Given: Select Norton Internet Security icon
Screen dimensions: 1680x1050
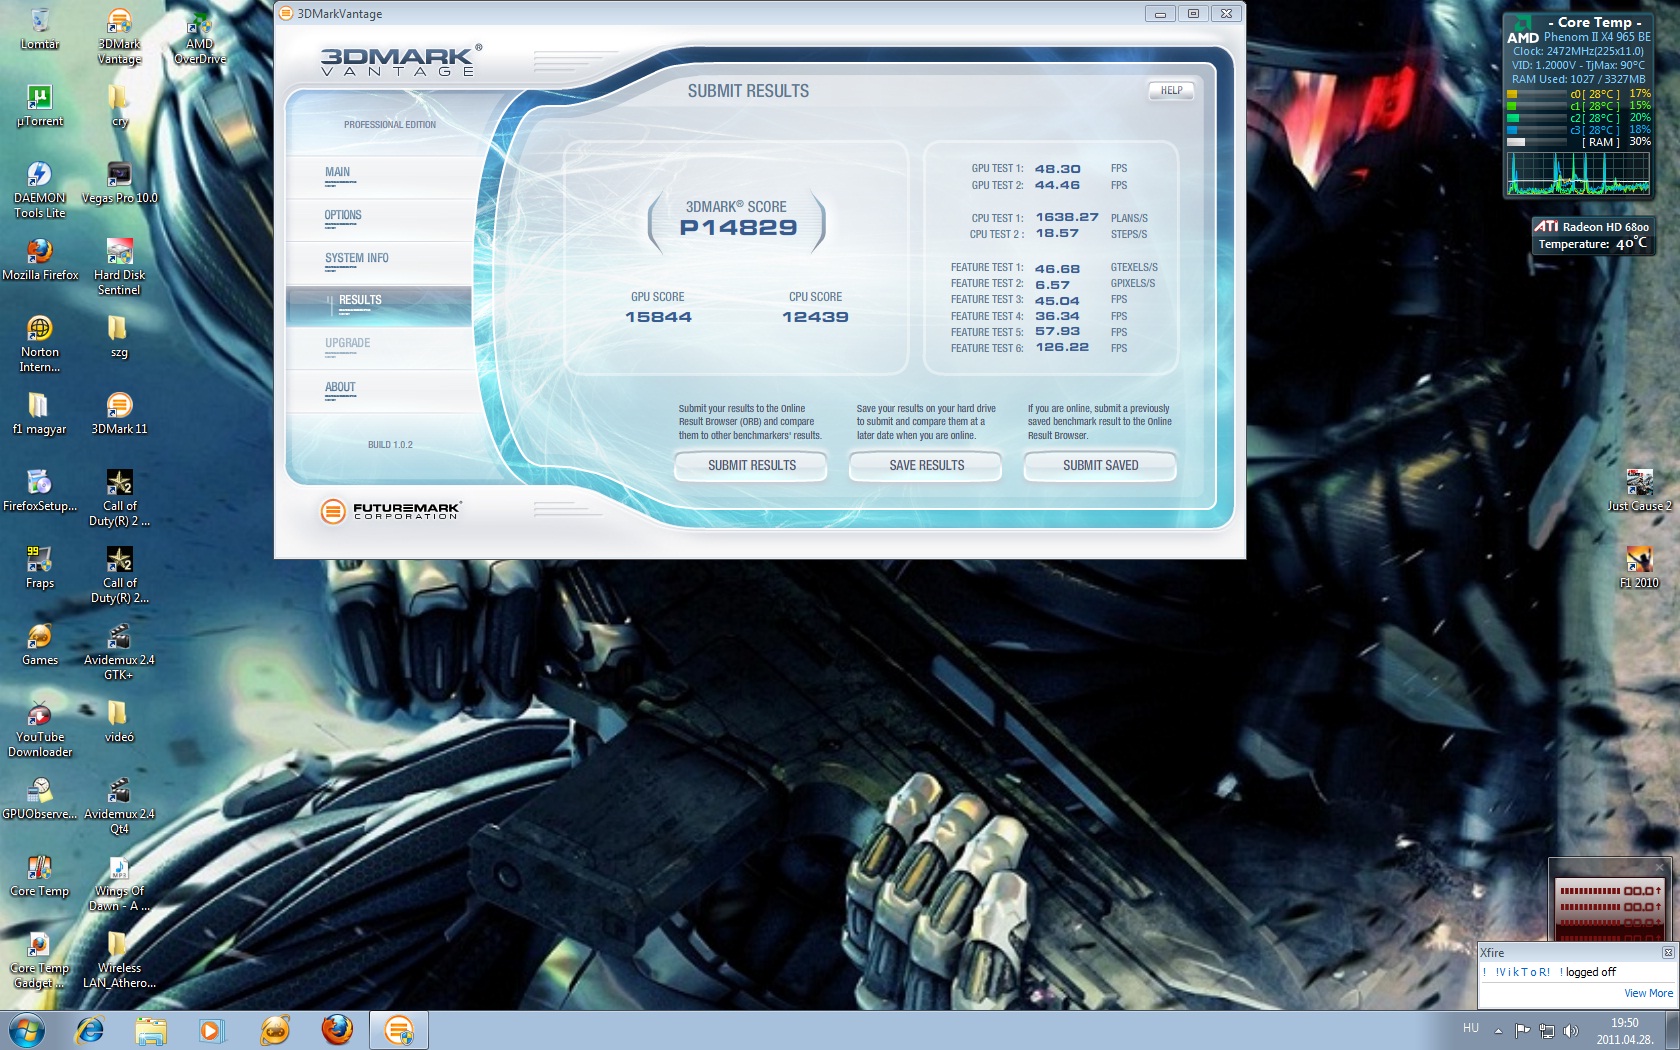Looking at the screenshot, I should [40, 344].
